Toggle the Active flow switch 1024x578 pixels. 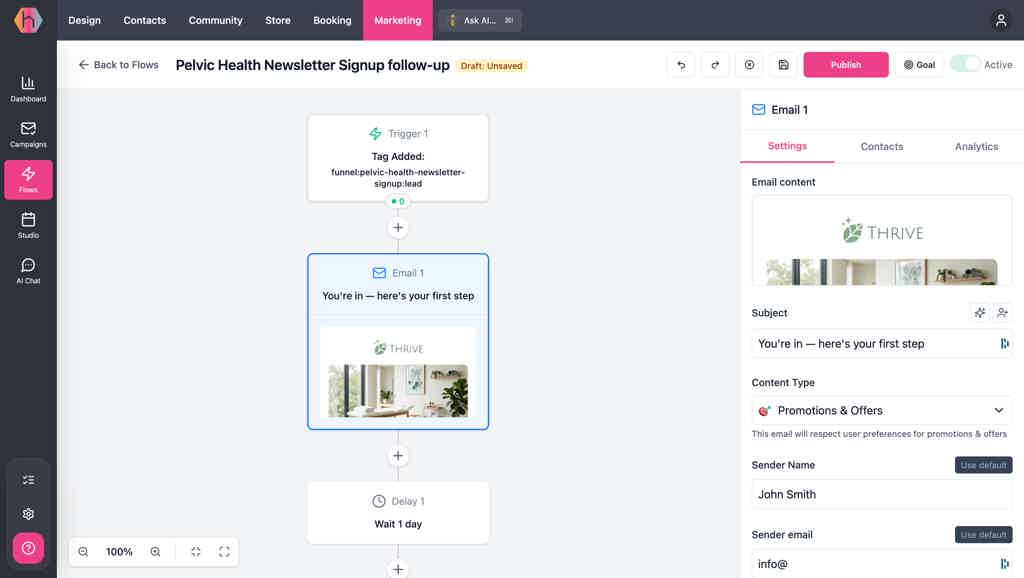click(965, 64)
